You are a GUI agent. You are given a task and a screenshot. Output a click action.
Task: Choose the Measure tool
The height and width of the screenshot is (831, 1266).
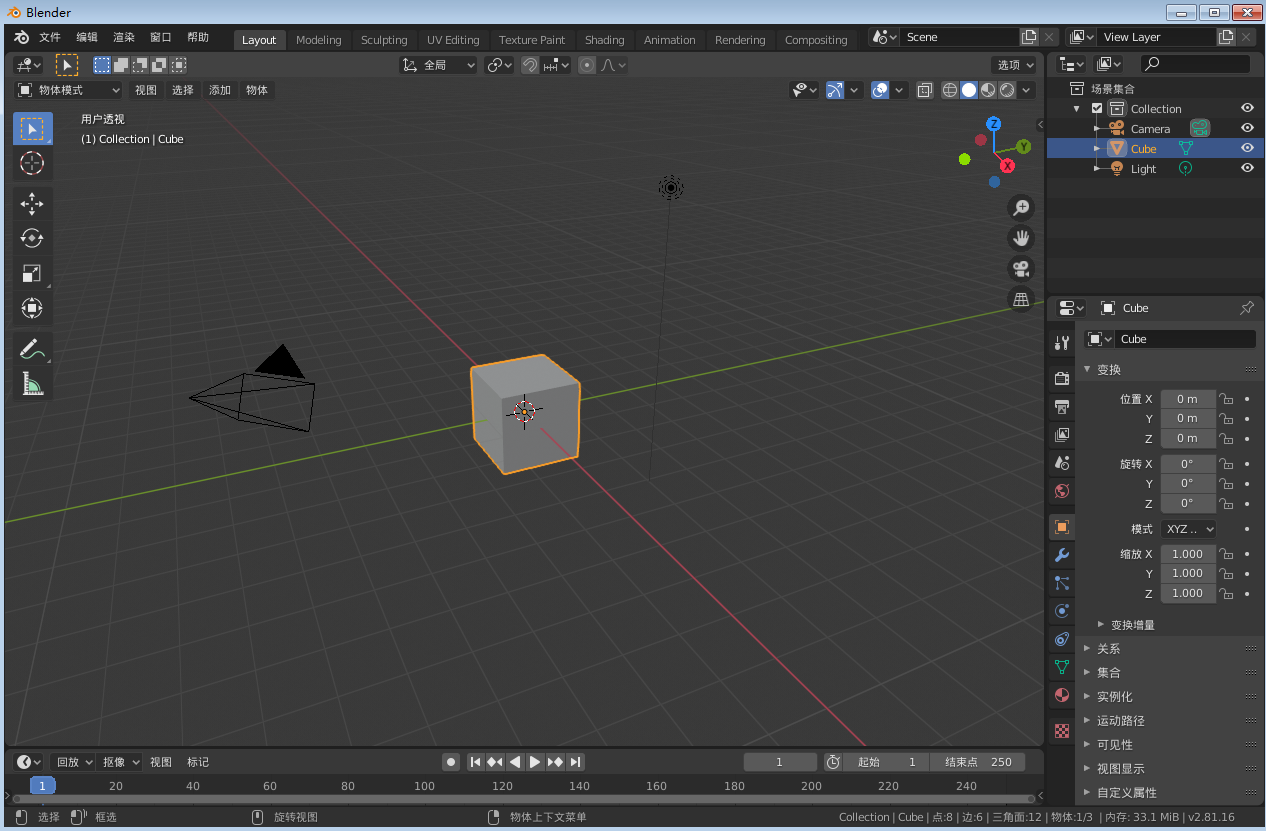32,383
